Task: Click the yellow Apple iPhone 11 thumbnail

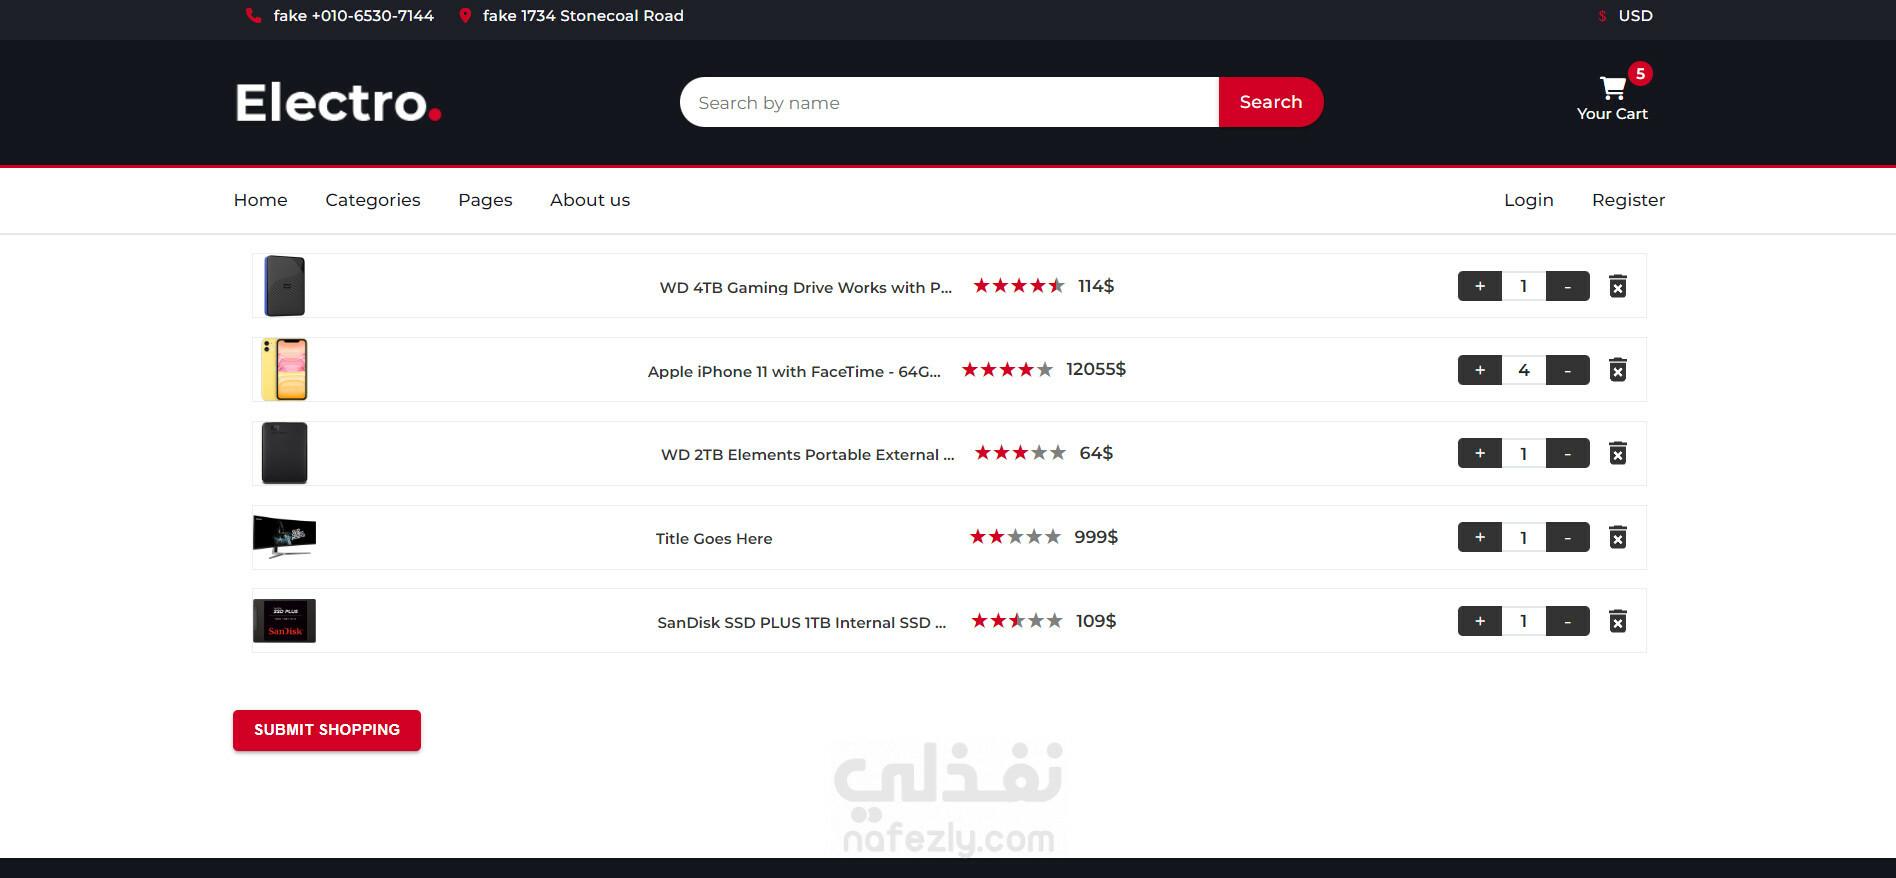Action: [284, 369]
